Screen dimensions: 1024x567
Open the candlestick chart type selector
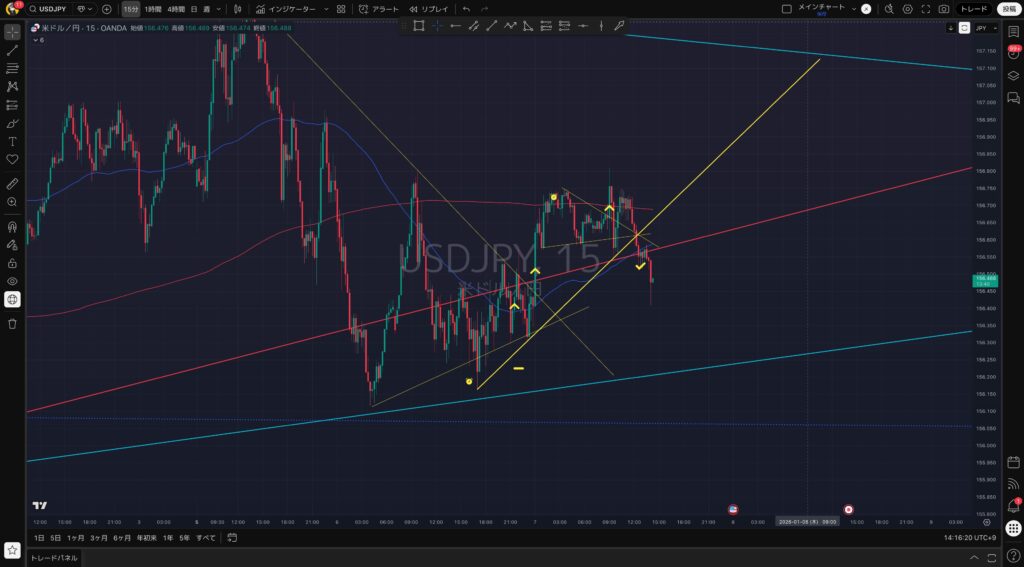click(x=237, y=9)
